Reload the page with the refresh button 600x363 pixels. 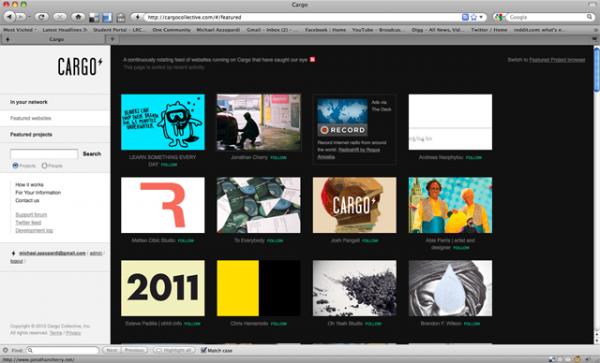click(x=41, y=17)
